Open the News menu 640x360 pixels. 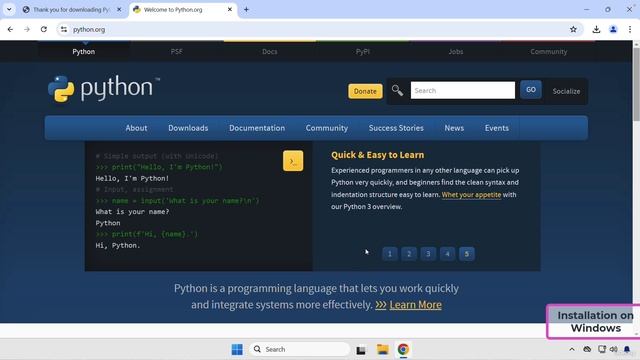(x=454, y=128)
